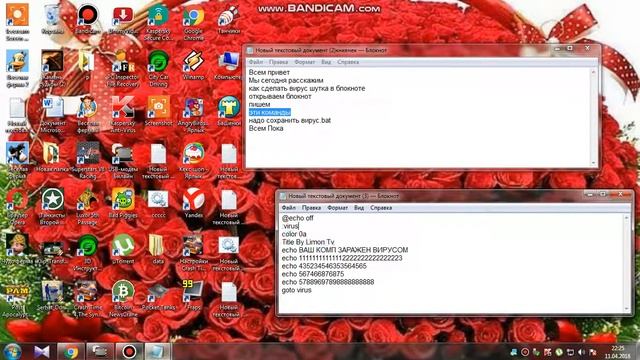The height and width of the screenshot is (360, 640).
Task: Open Файл menu in lower Notepad window
Action: click(x=289, y=208)
